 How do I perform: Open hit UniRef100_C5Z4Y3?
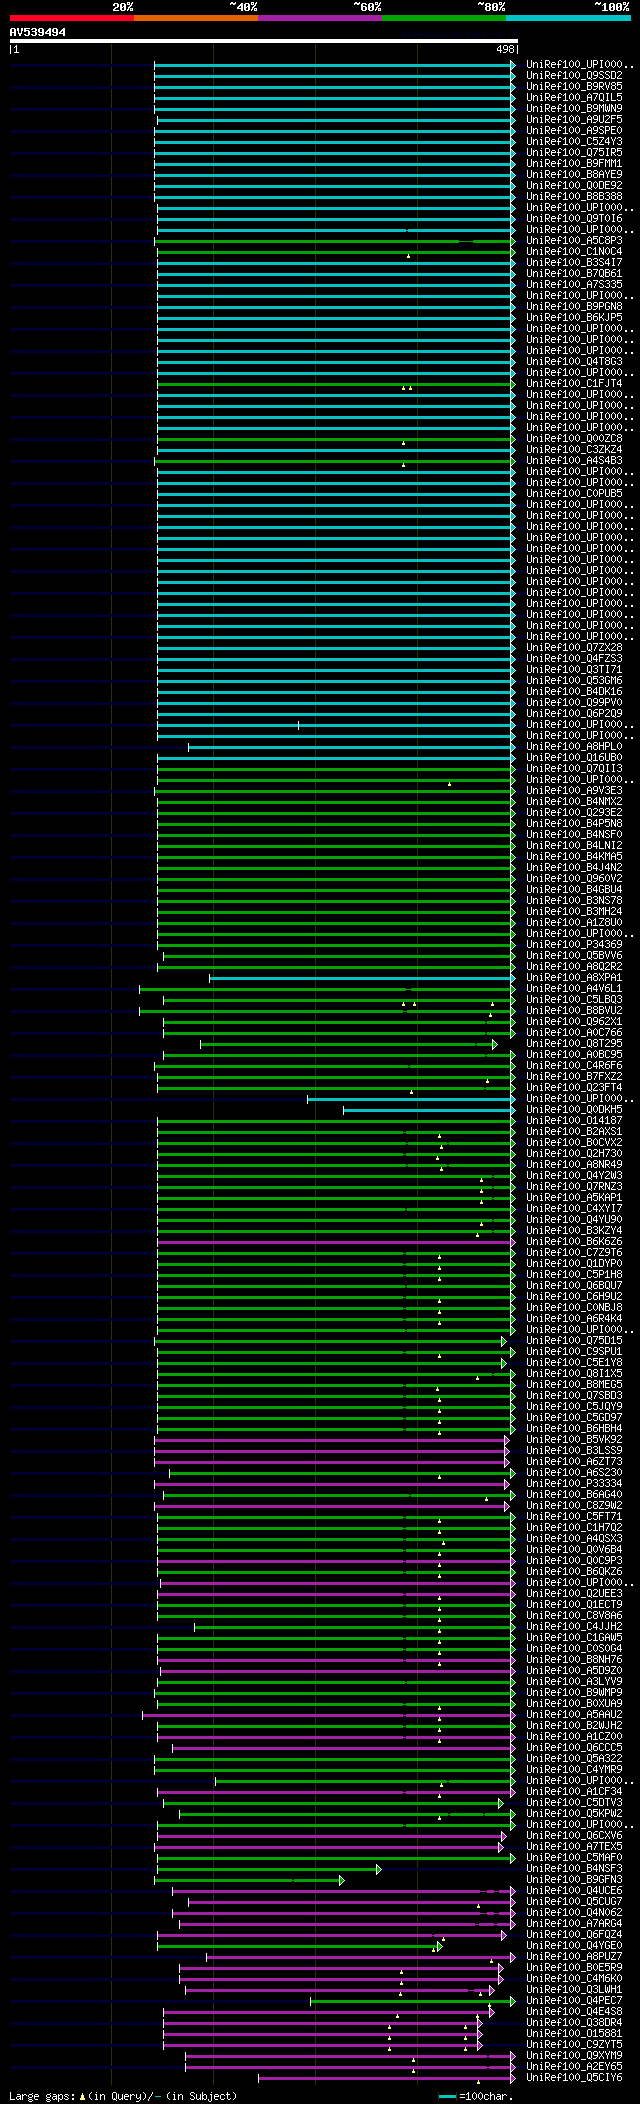[x=574, y=141]
